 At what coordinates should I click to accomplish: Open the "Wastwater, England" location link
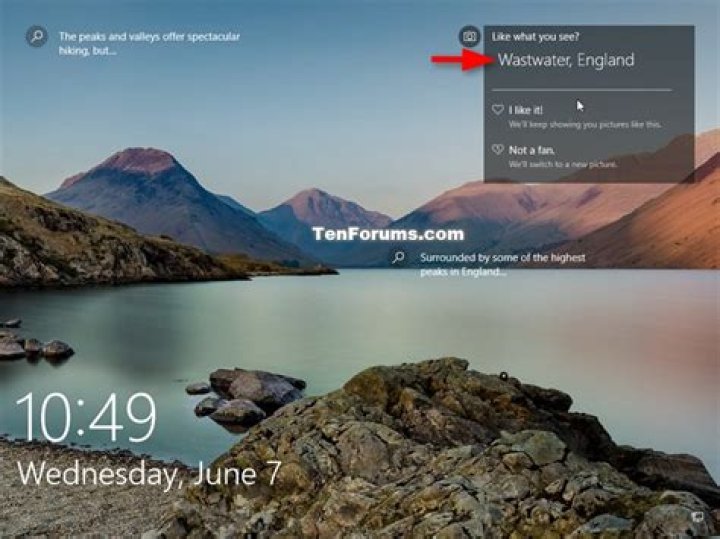click(x=566, y=60)
